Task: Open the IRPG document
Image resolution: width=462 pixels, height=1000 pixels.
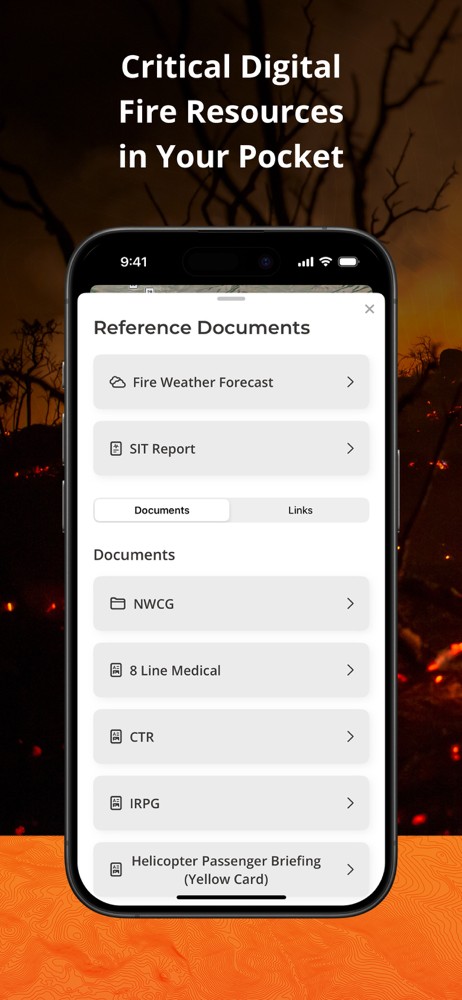Action: tap(231, 802)
